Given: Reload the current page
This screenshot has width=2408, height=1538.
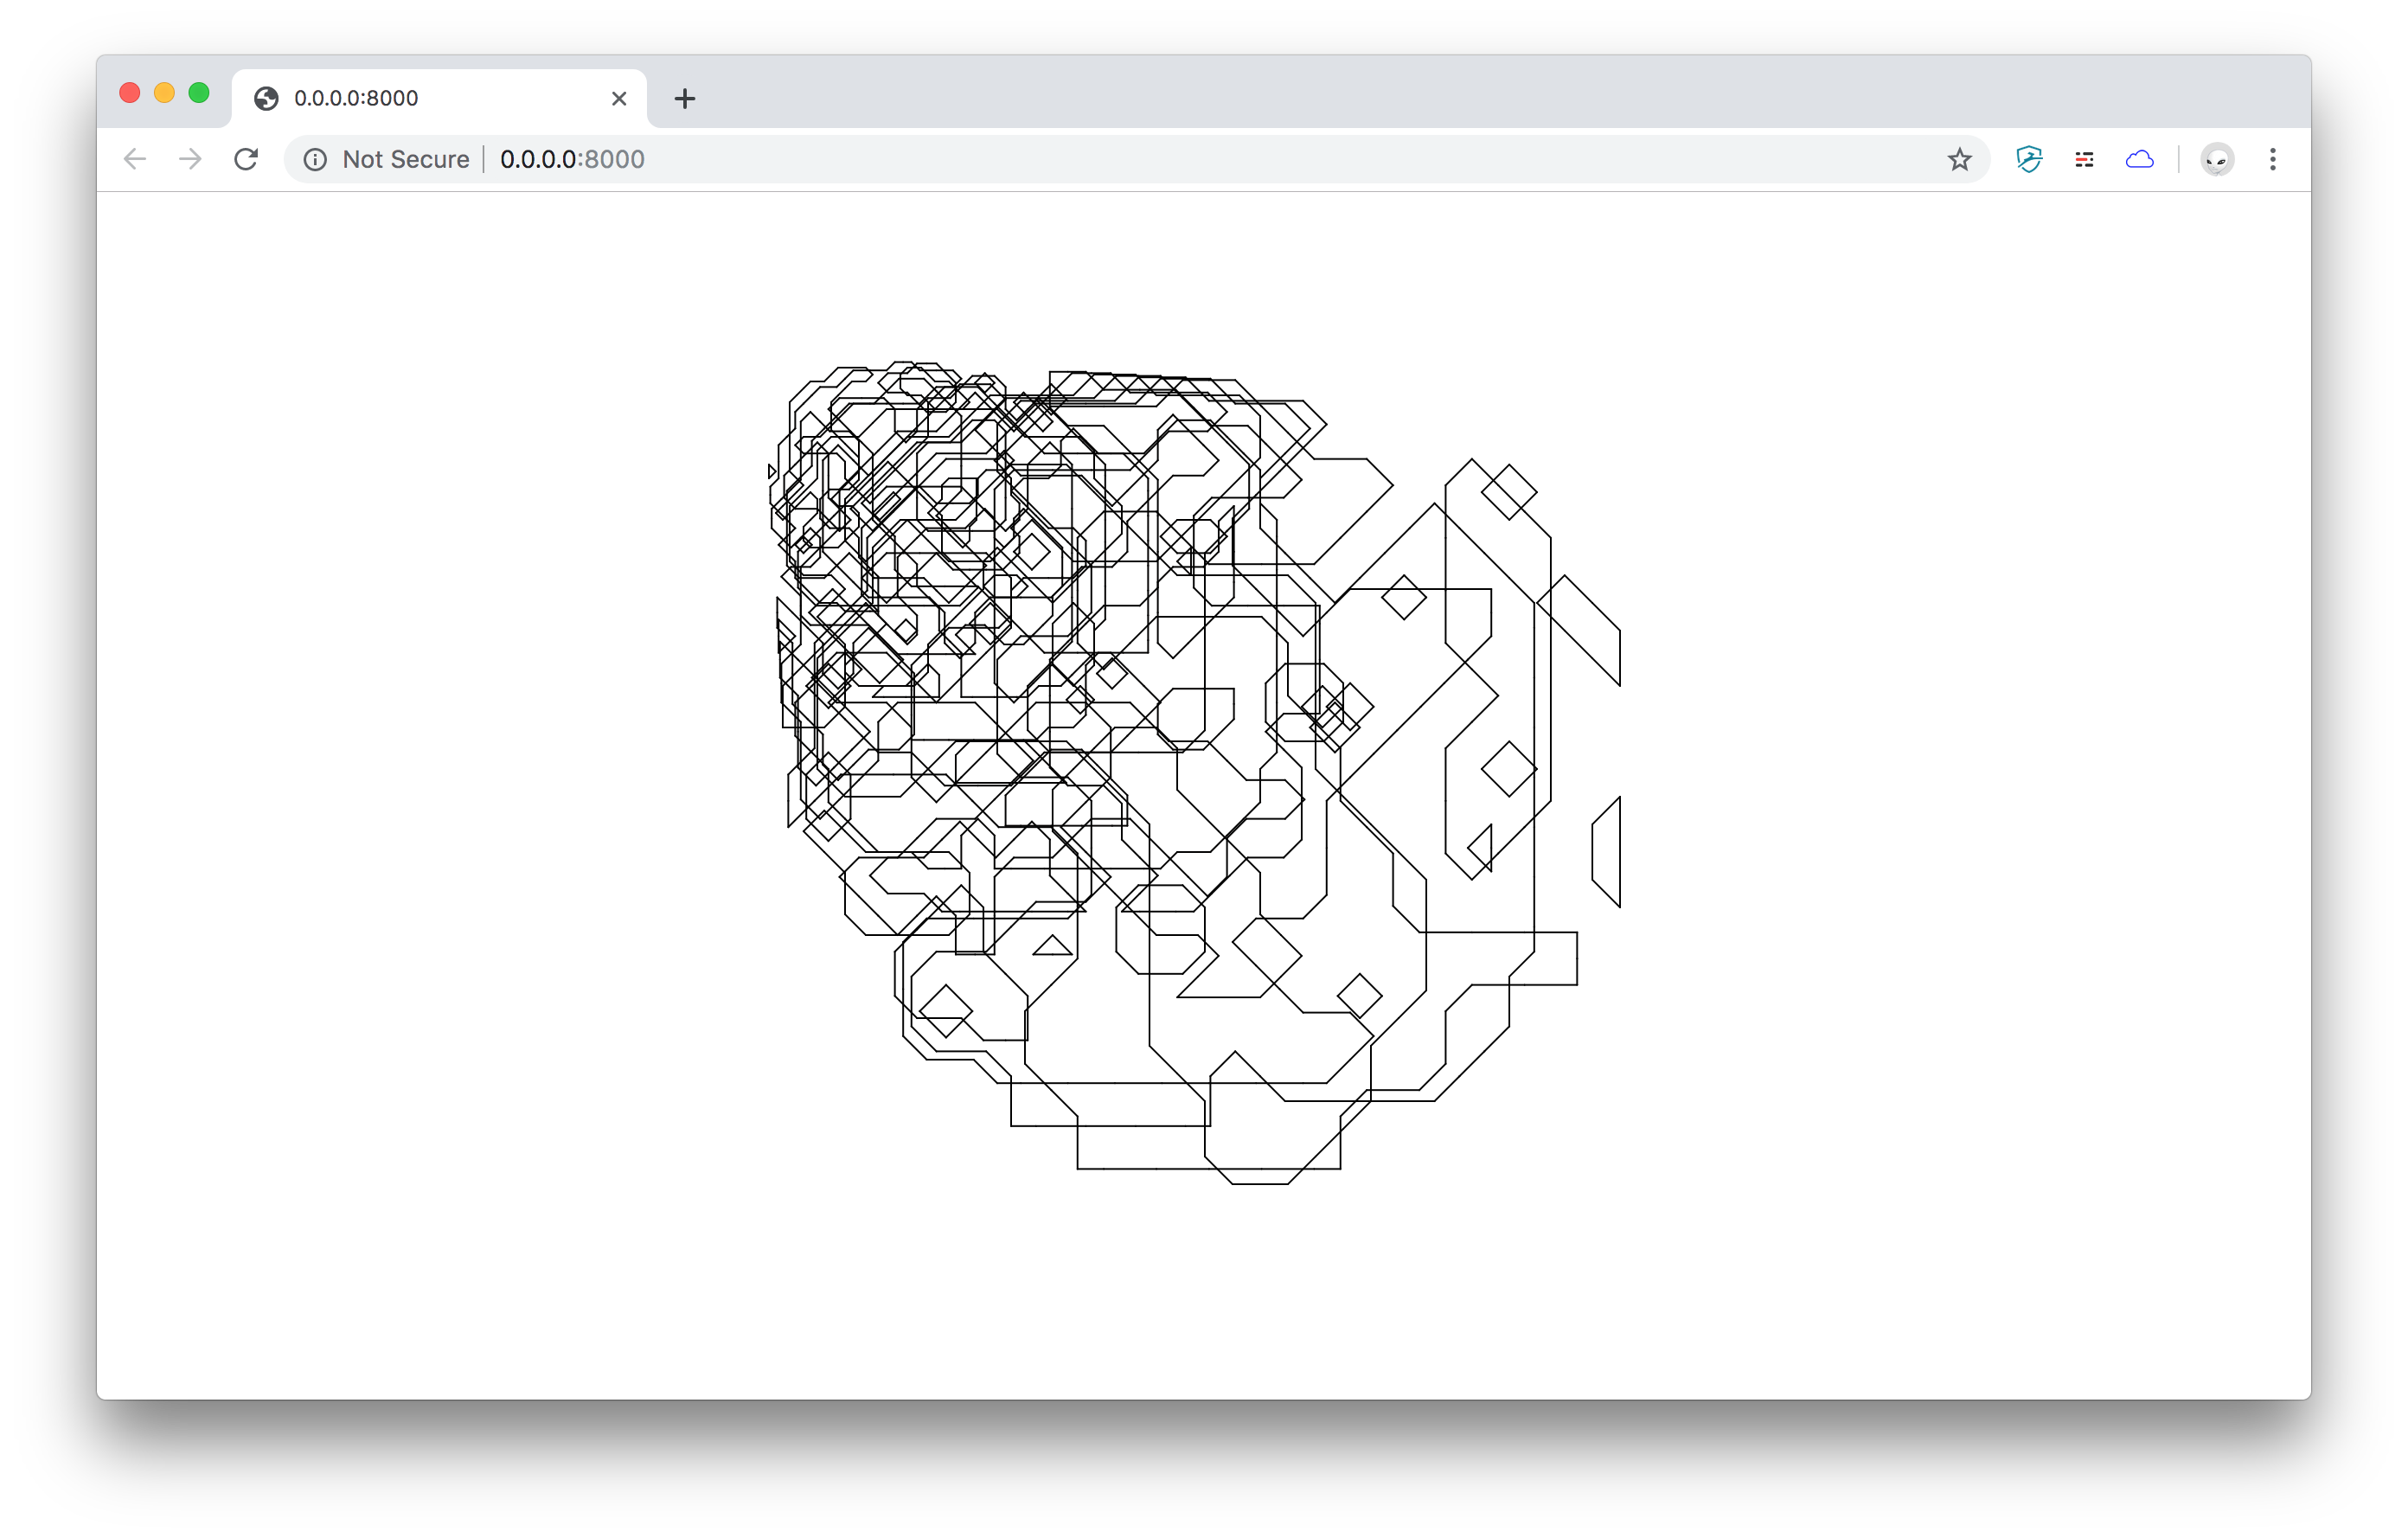Looking at the screenshot, I should tap(246, 159).
